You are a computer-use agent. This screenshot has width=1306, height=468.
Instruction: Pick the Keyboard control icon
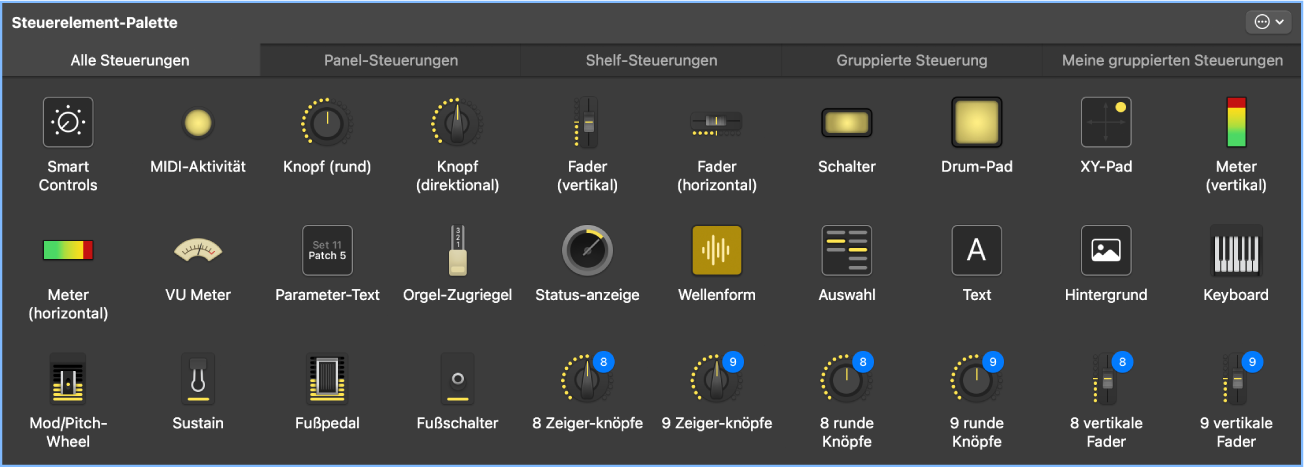[x=1236, y=251]
